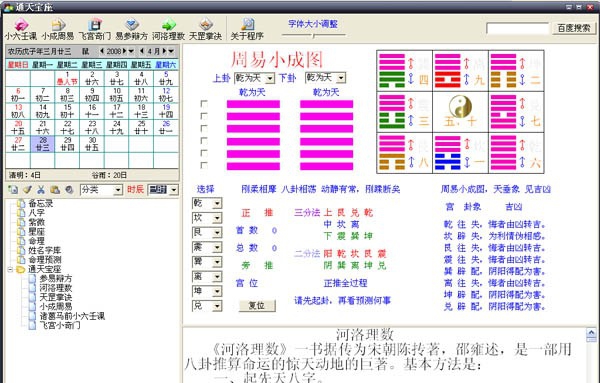Select the highlighted date 28 廿三
This screenshot has width=600, height=383.
click(x=43, y=144)
